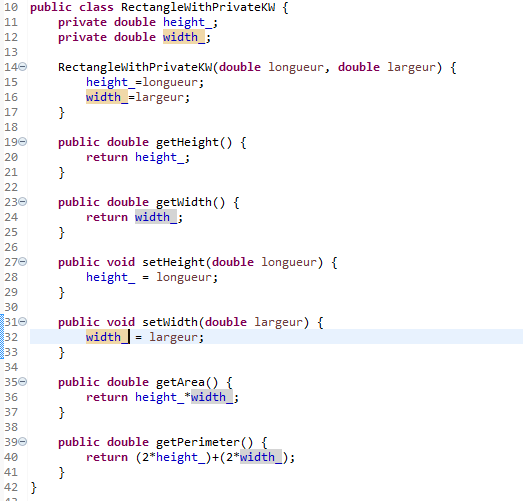This screenshot has height=501, width=523.
Task: Click the highlighted width_ on line 16
Action: pos(107,97)
